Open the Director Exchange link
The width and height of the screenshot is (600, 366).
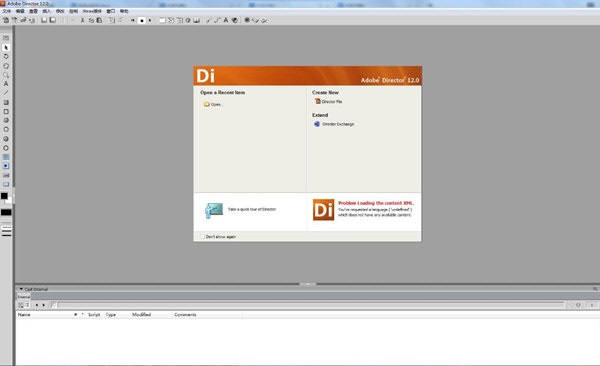tap(334, 124)
